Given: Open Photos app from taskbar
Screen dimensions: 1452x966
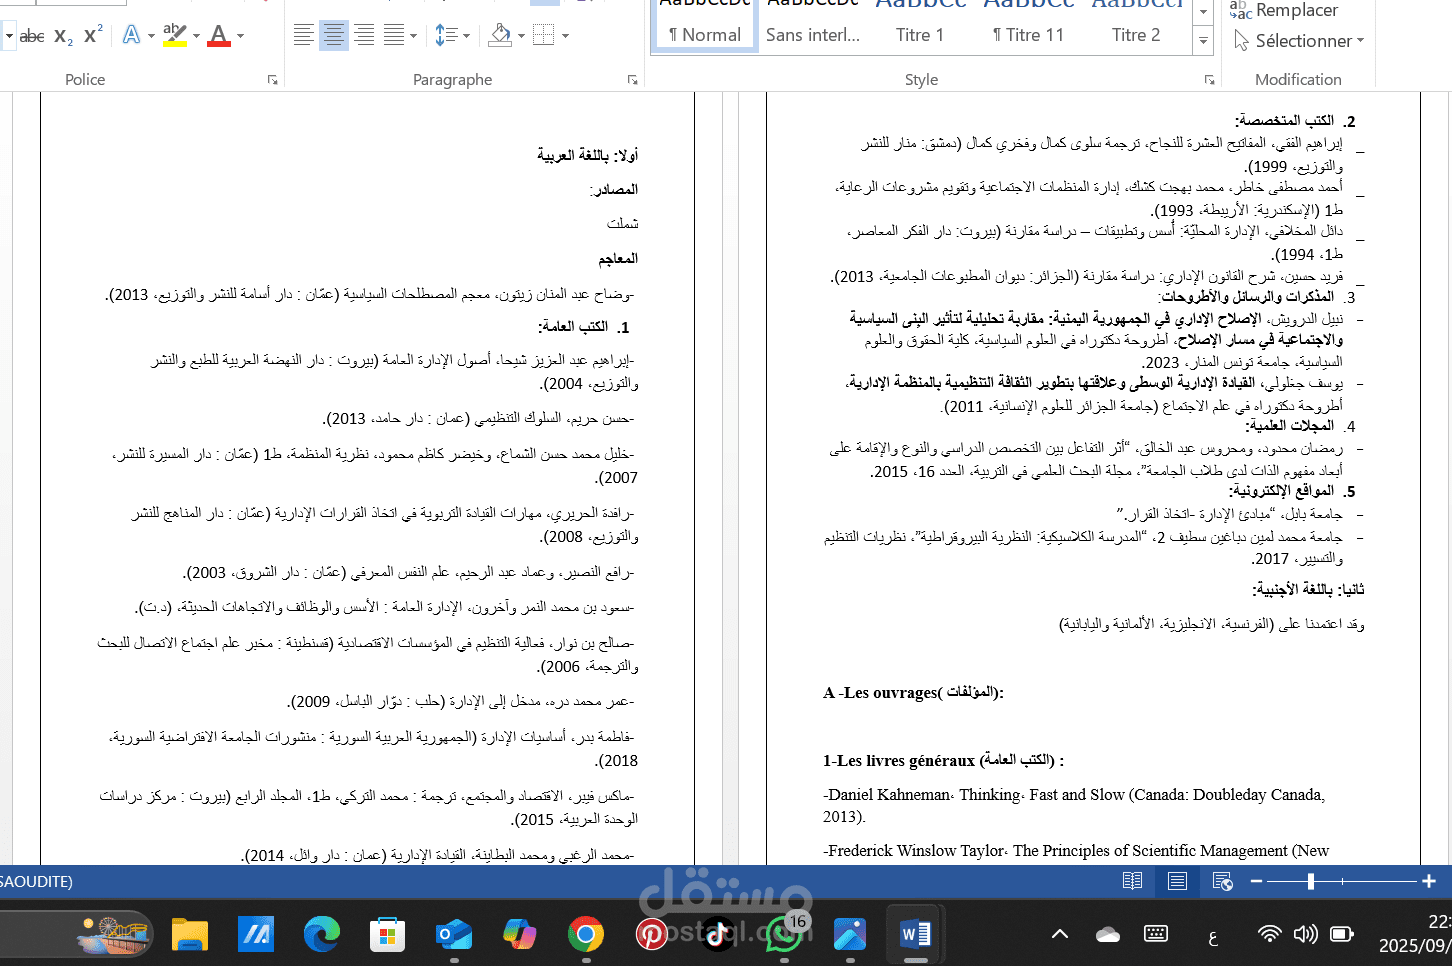Looking at the screenshot, I should [x=849, y=934].
